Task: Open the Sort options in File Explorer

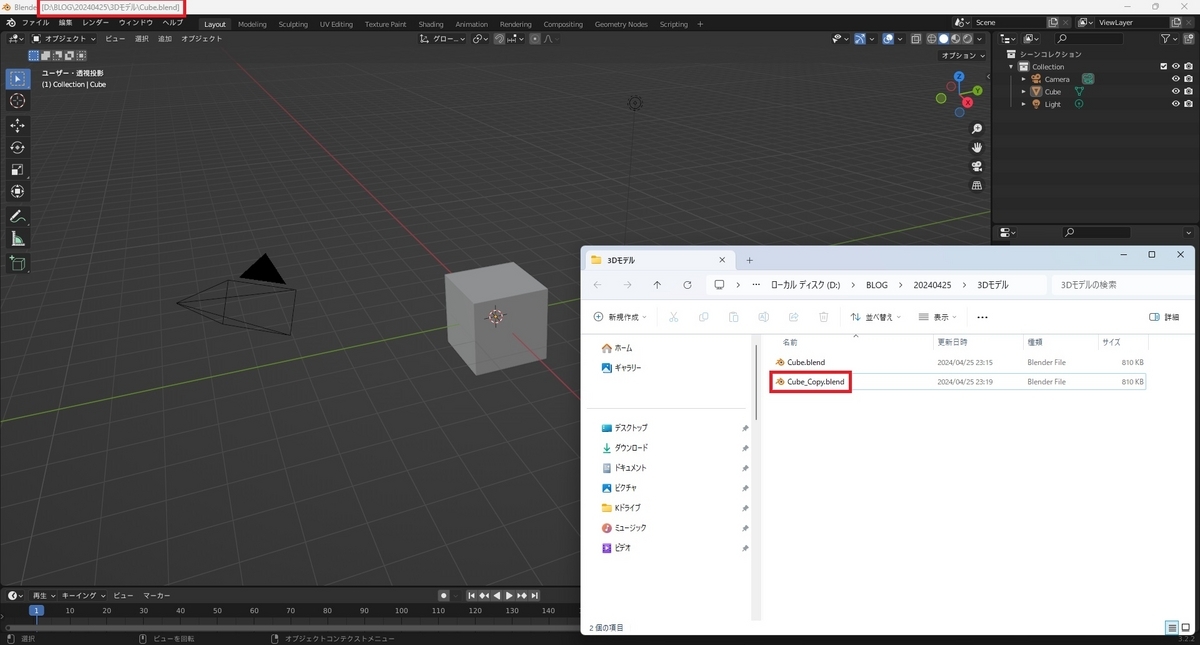Action: click(876, 317)
